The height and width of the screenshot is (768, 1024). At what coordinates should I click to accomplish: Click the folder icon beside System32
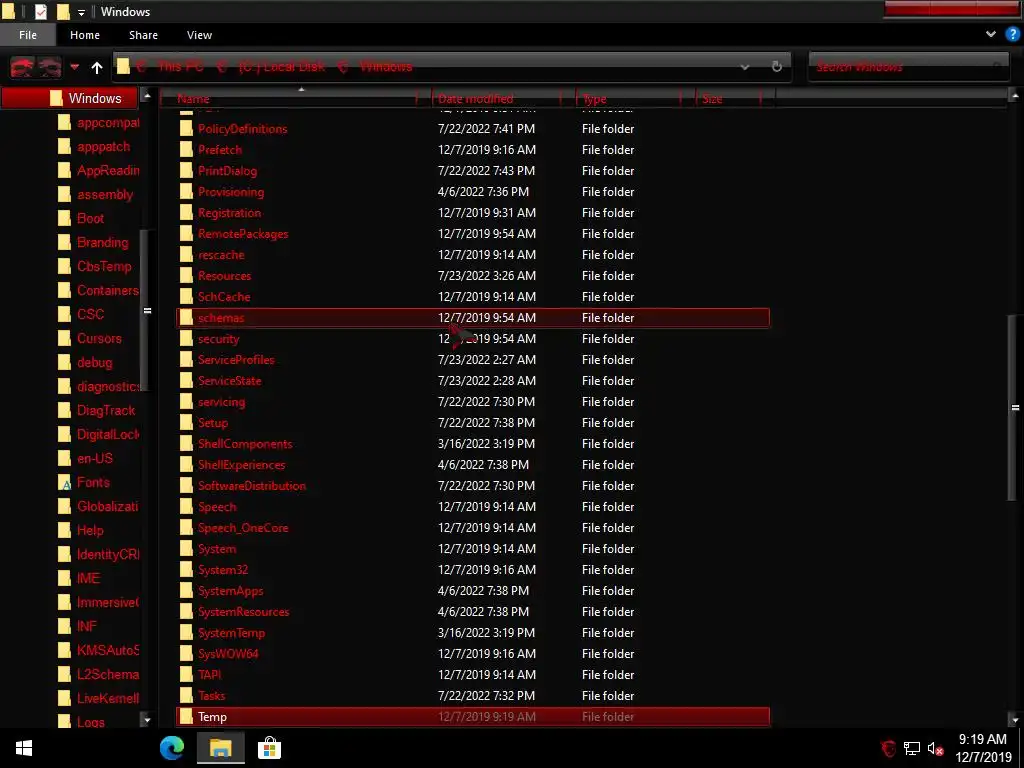point(186,569)
